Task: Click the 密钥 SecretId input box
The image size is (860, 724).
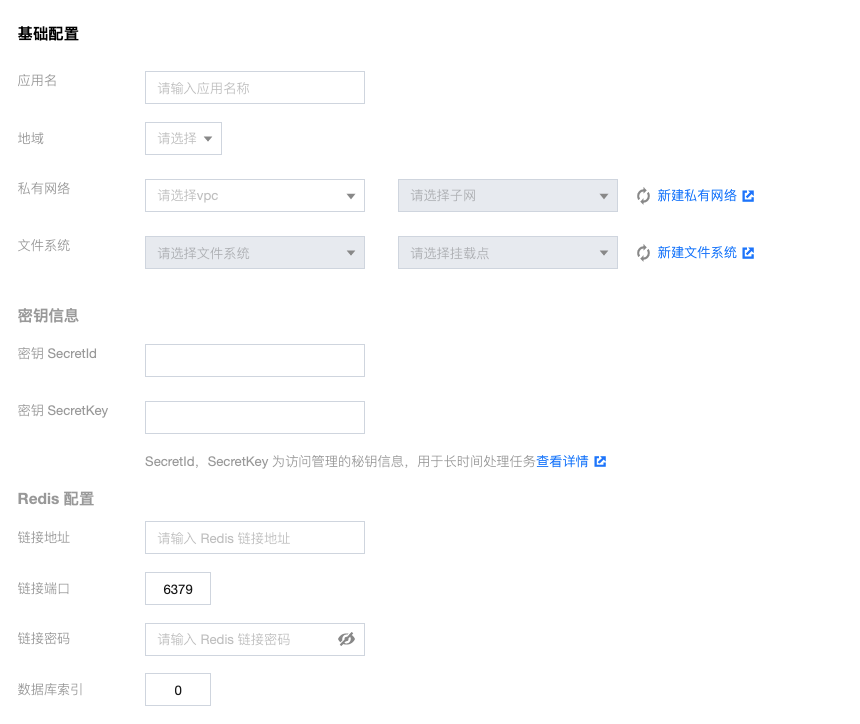Action: [254, 360]
